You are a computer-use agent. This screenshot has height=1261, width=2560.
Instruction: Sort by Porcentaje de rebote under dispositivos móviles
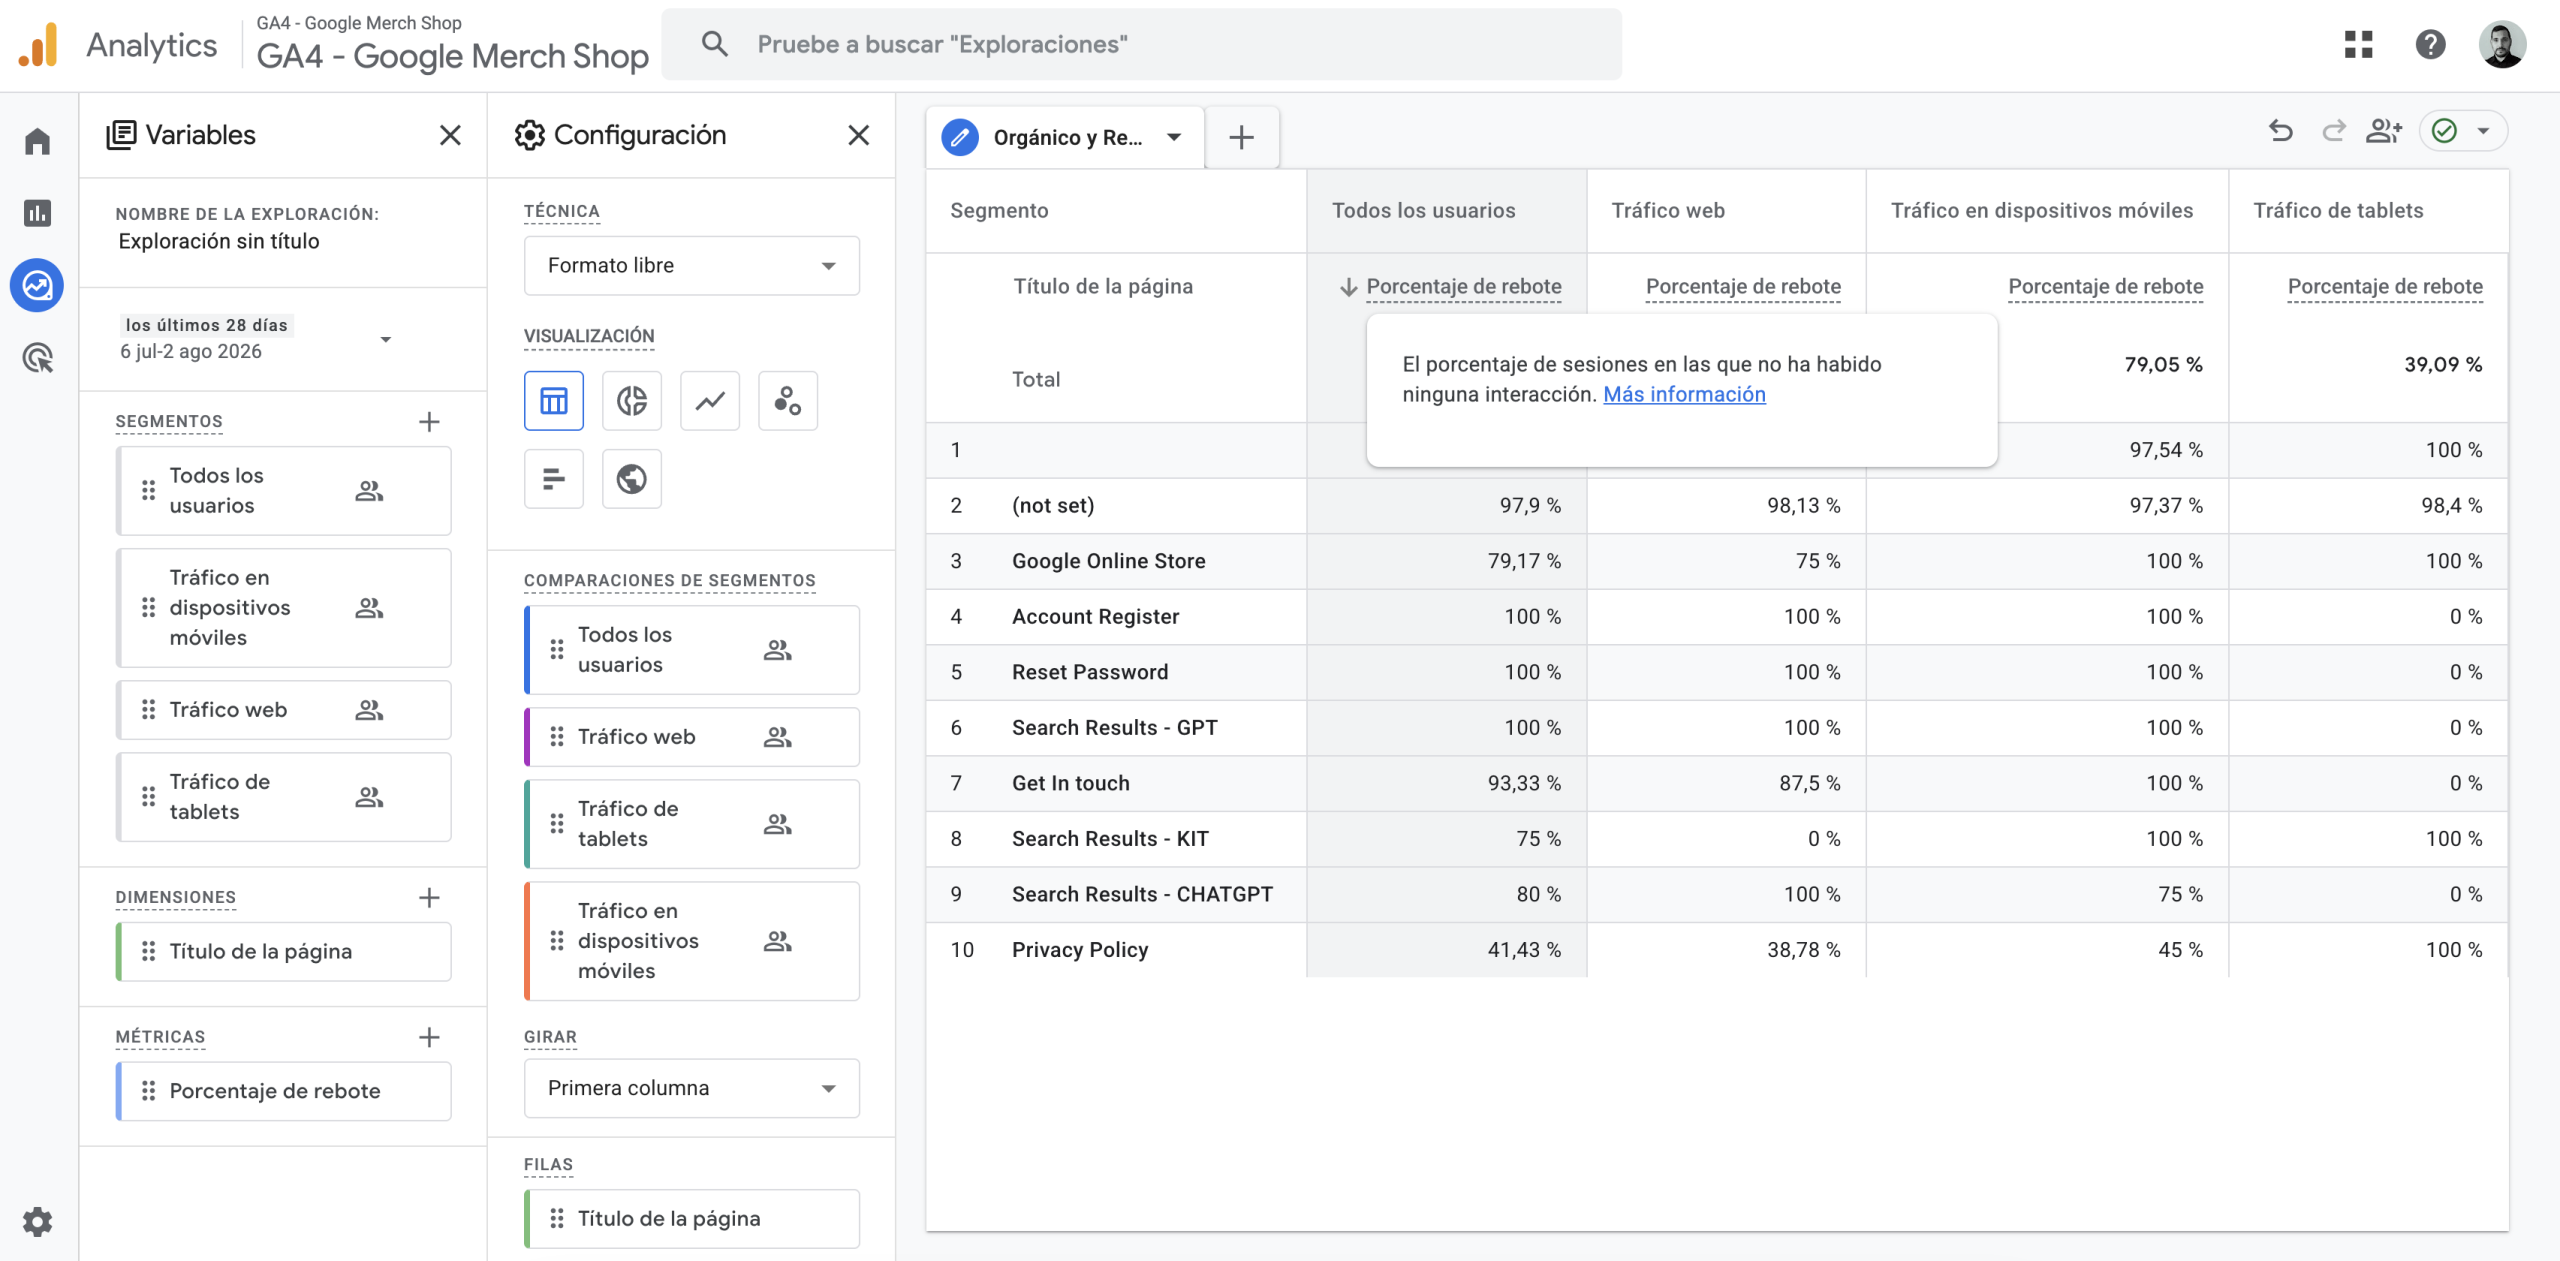click(2105, 287)
